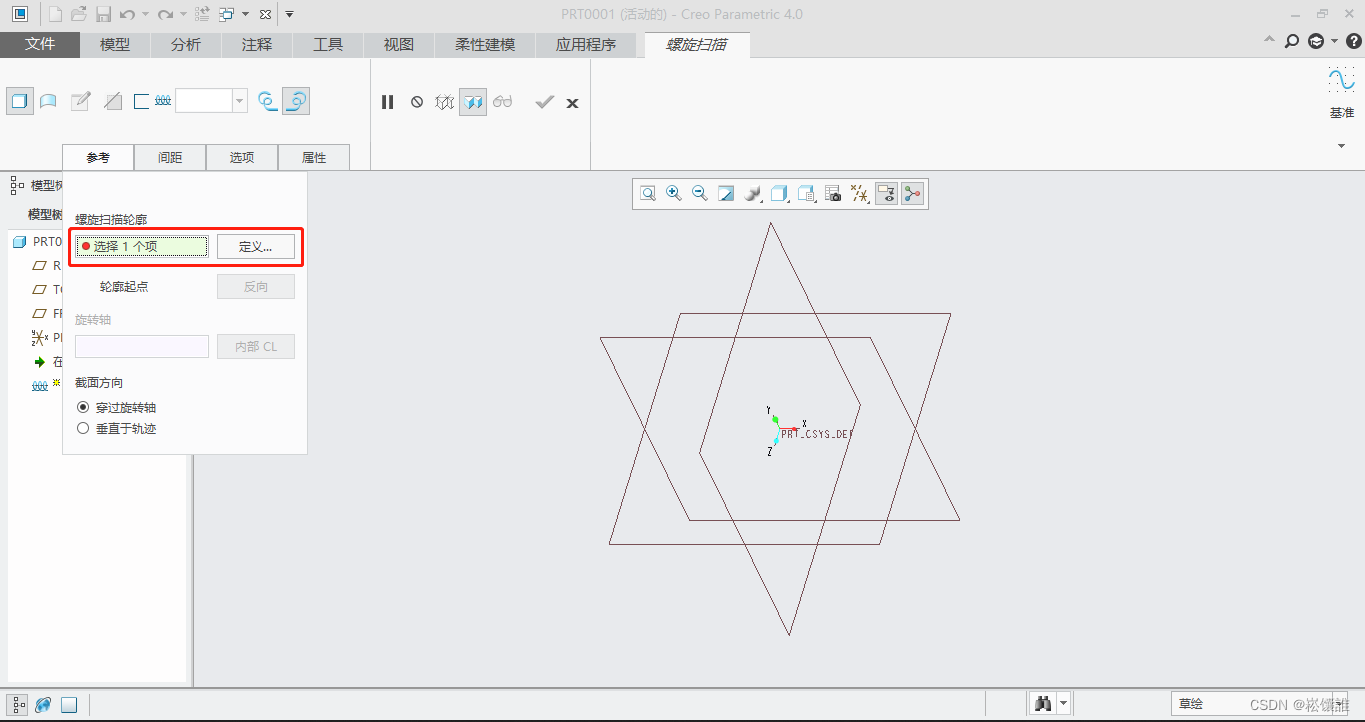Open the 选项 tab
Screen dimensions: 1365x722
pos(242,158)
